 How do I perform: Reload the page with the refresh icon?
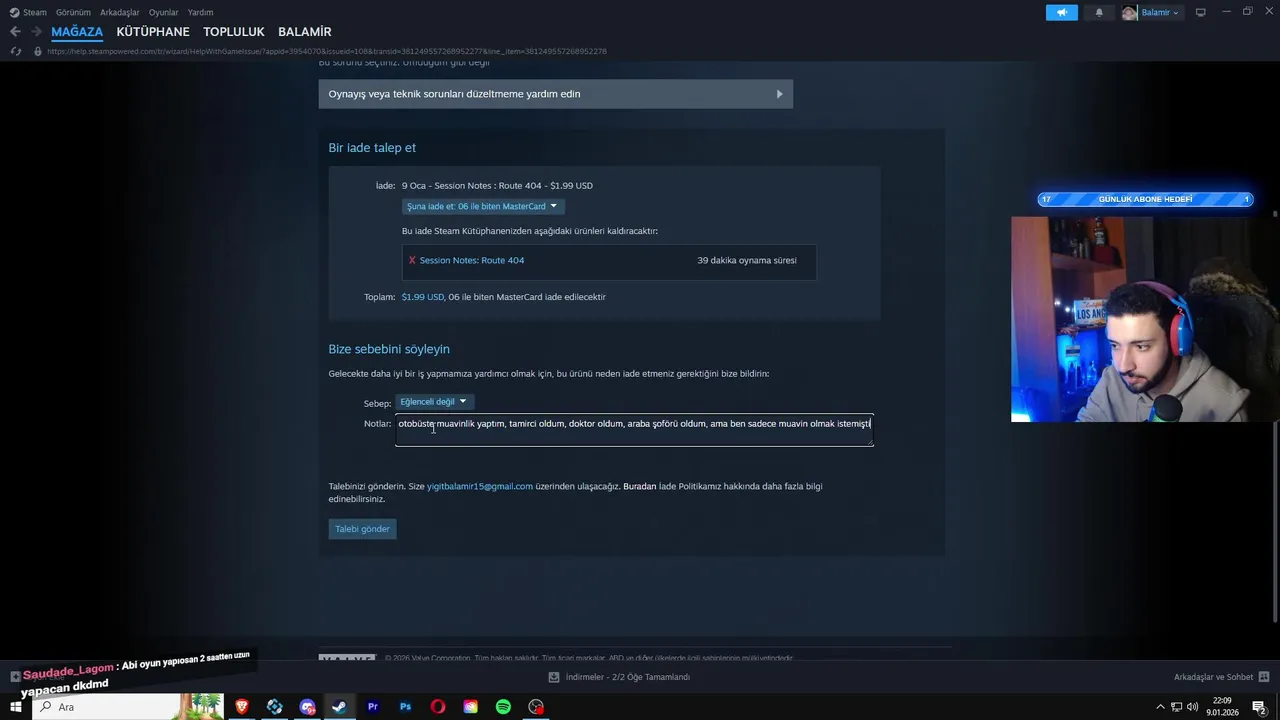(x=15, y=51)
